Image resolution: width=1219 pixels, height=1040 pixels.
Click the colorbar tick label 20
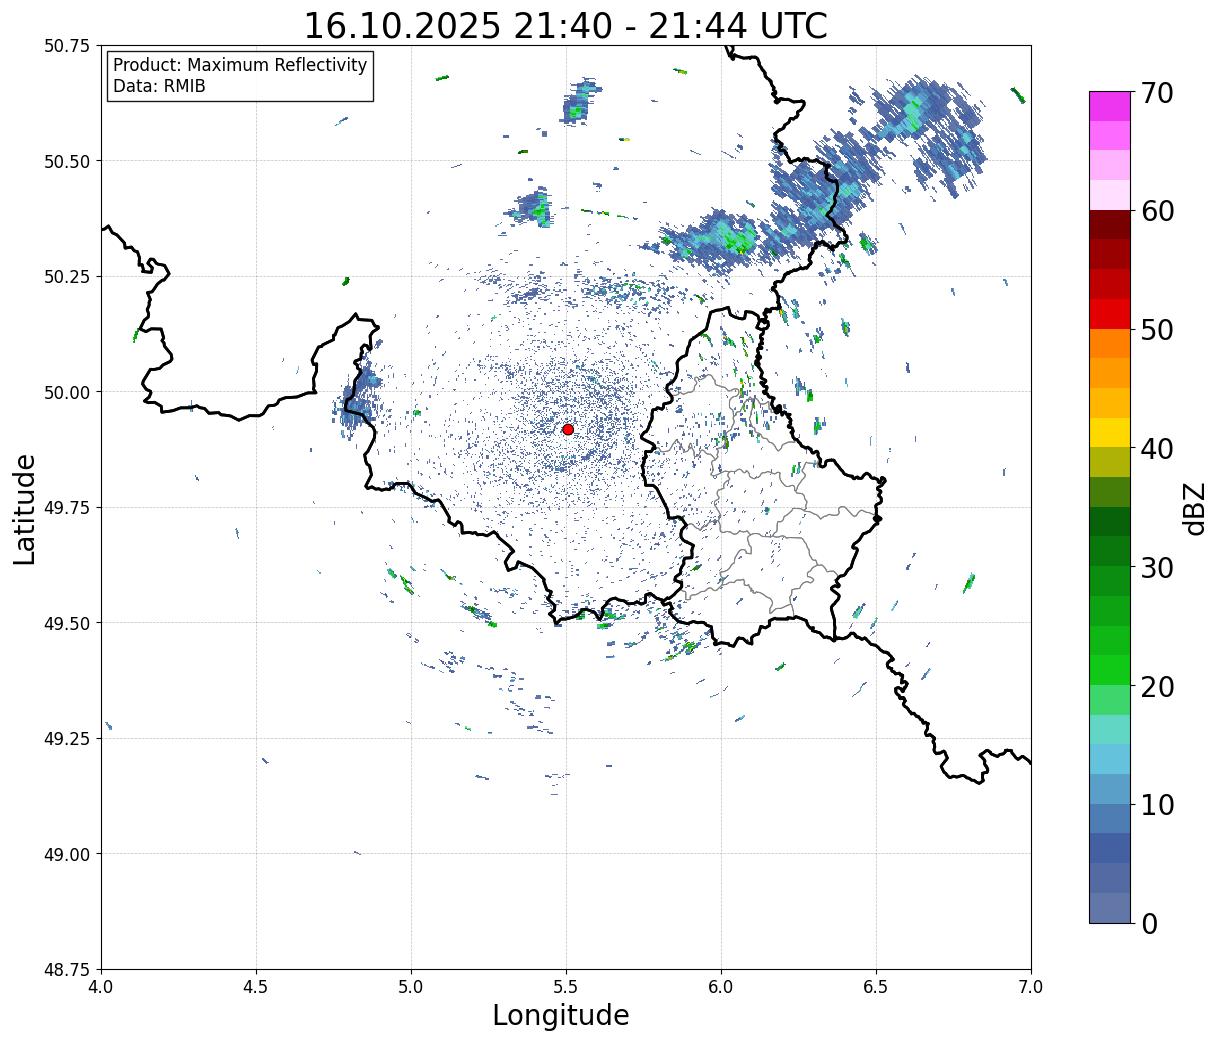pyautogui.click(x=1157, y=686)
